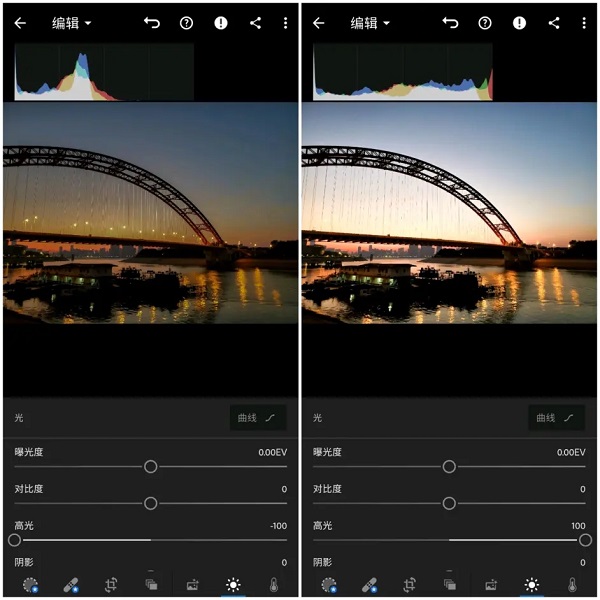Select the crop tool in right bottom toolbar
The image size is (600, 600).
click(x=410, y=585)
